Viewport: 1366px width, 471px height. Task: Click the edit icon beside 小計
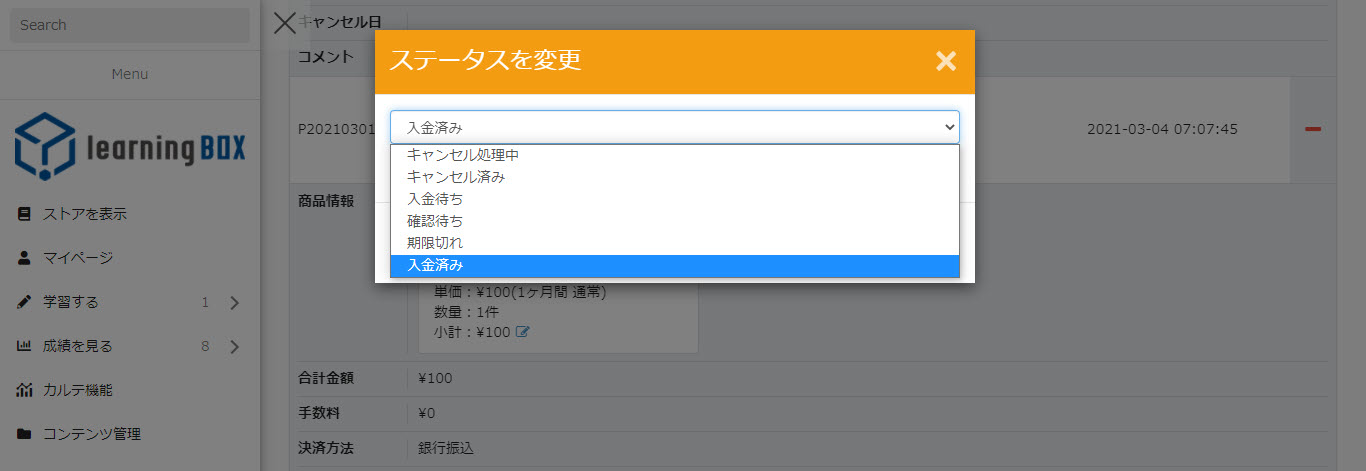pos(522,332)
